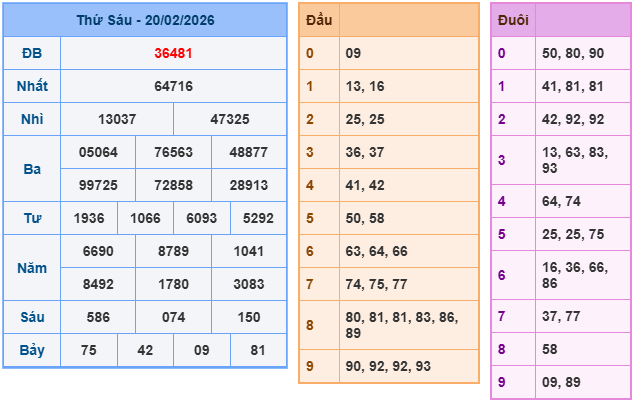Click fifth prize number 3083
Screen dimensions: 635x403
click(248, 284)
